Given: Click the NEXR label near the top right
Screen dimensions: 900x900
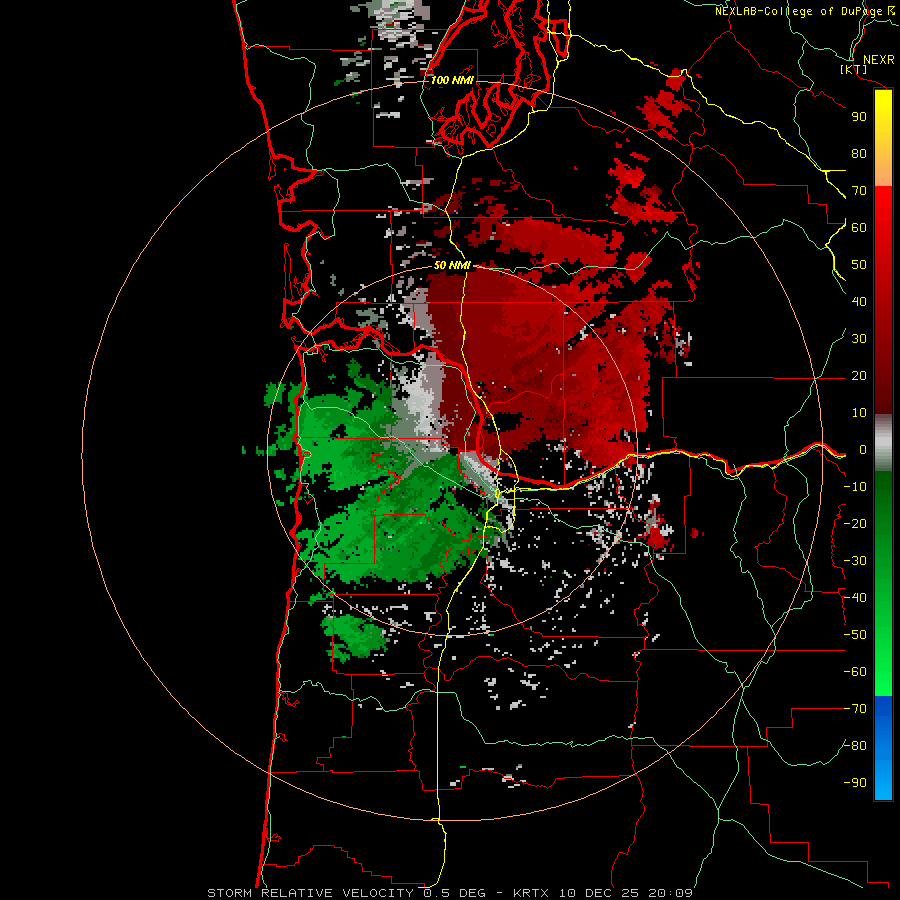Looking at the screenshot, I should 879,60.
